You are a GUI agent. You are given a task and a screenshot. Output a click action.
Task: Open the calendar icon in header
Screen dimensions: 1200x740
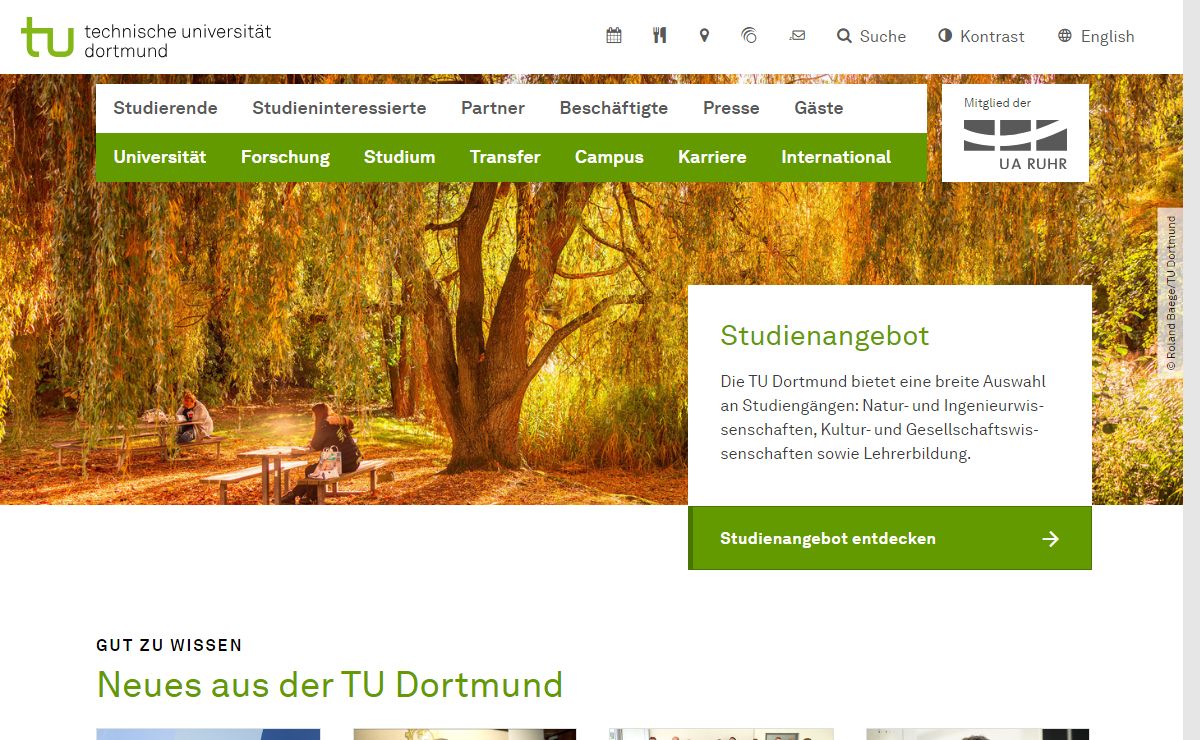point(614,36)
